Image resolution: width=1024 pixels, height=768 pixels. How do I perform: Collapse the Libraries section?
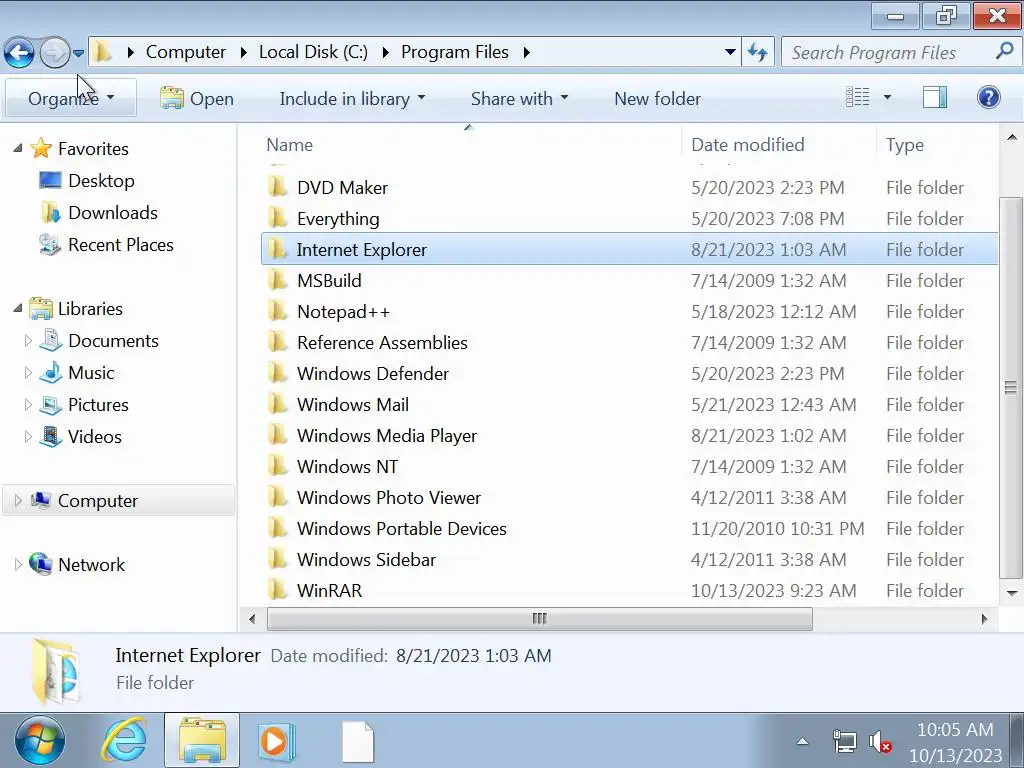click(18, 308)
